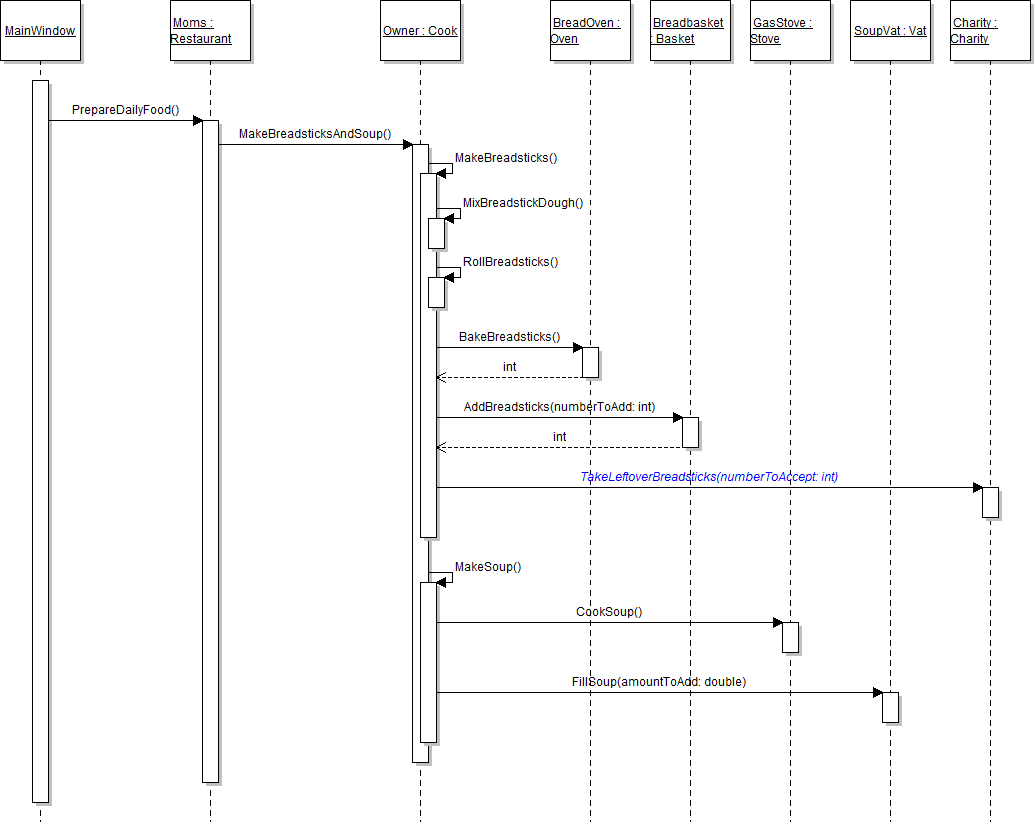Click the blue TakeLeftoverBreadsticks message text
This screenshot has width=1035, height=827.
709,477
